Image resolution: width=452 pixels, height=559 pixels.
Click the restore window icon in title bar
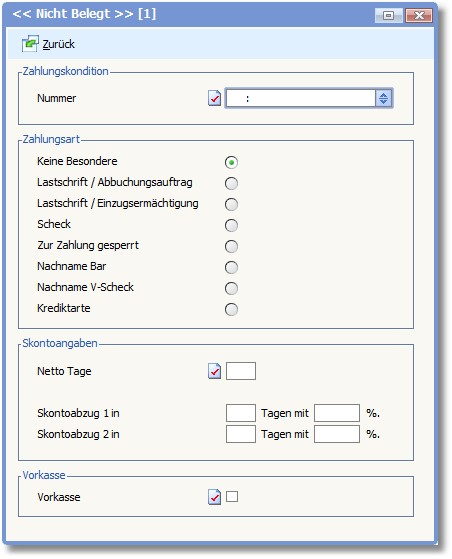[388, 16]
